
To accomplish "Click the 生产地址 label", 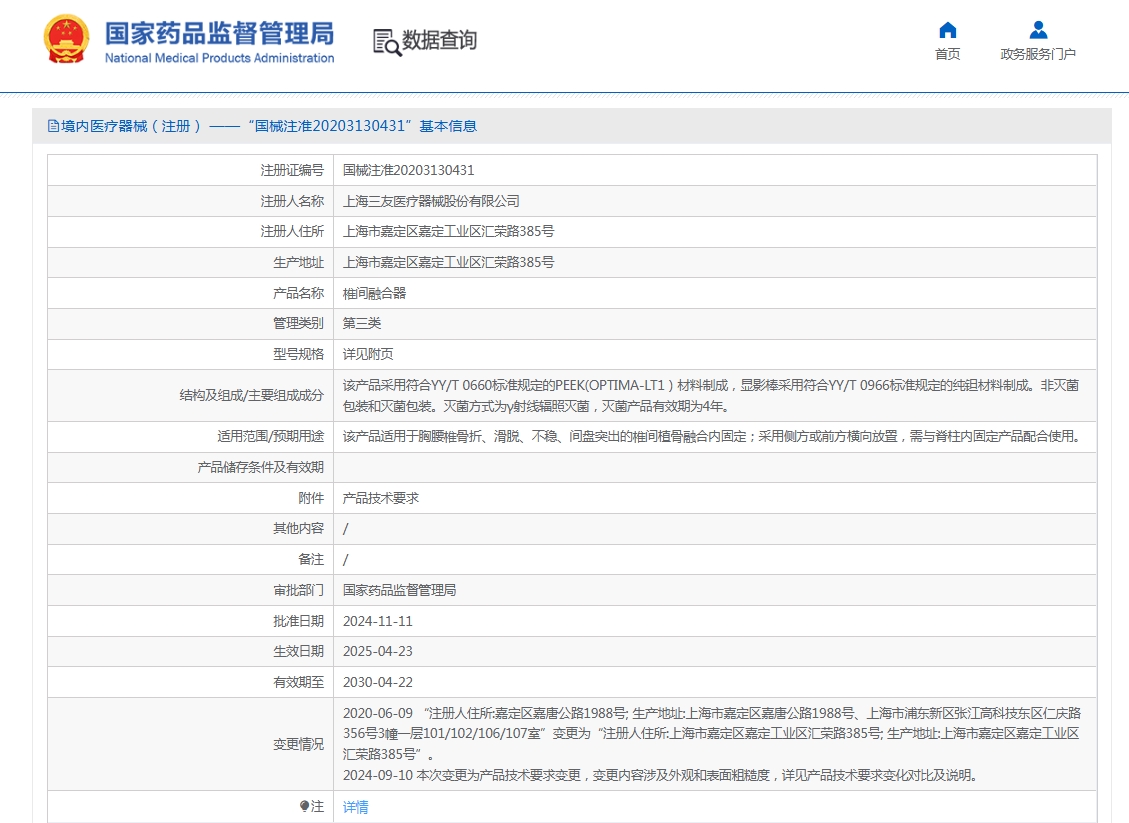I will click(x=299, y=263).
